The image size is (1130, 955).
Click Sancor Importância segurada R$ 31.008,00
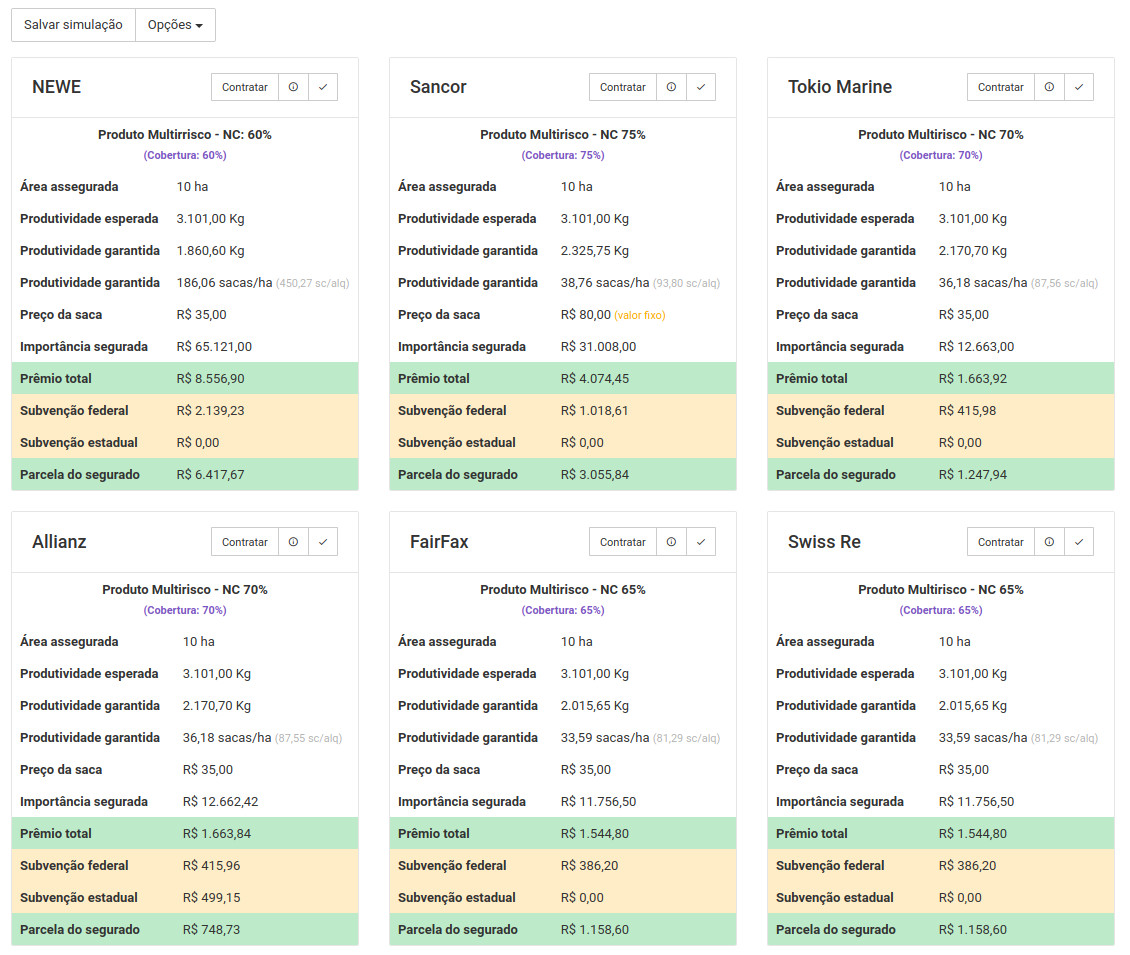point(598,347)
